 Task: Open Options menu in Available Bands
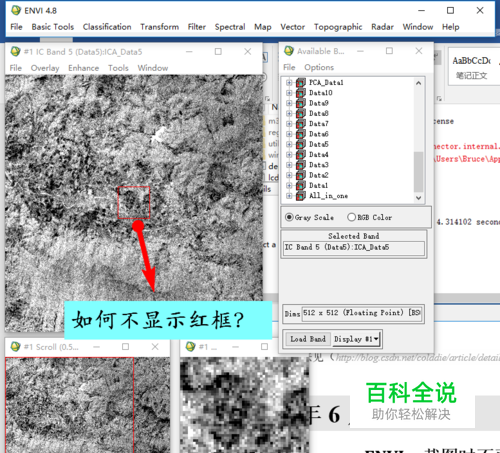pyautogui.click(x=319, y=67)
